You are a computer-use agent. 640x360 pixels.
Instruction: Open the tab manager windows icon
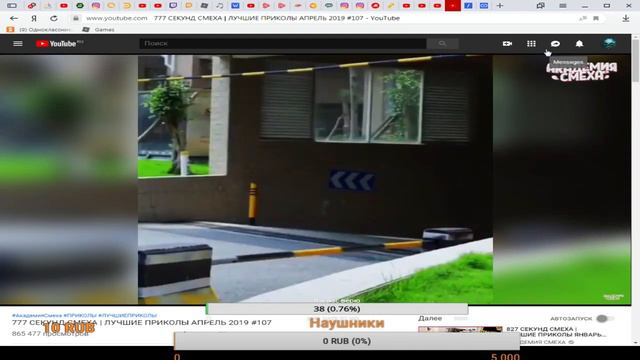[540, 6]
